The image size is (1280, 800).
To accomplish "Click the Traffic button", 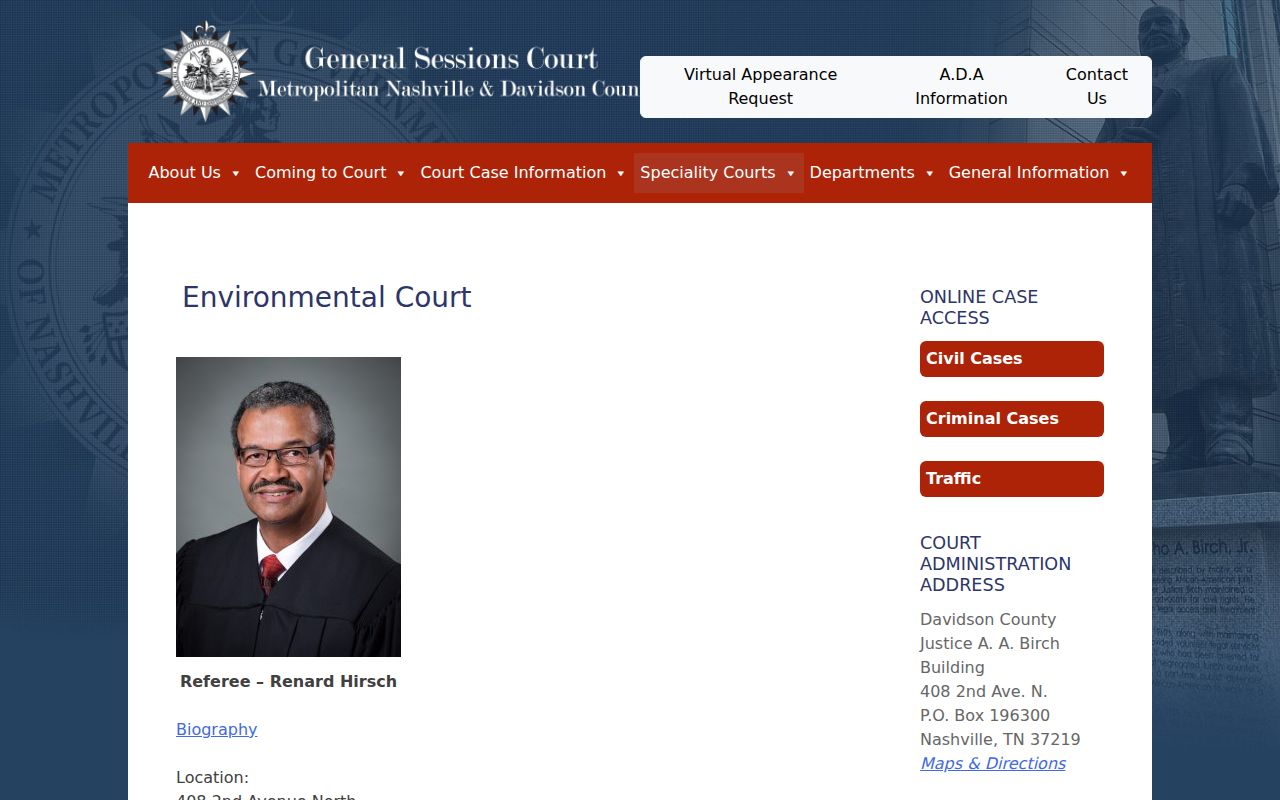I will tap(1012, 479).
